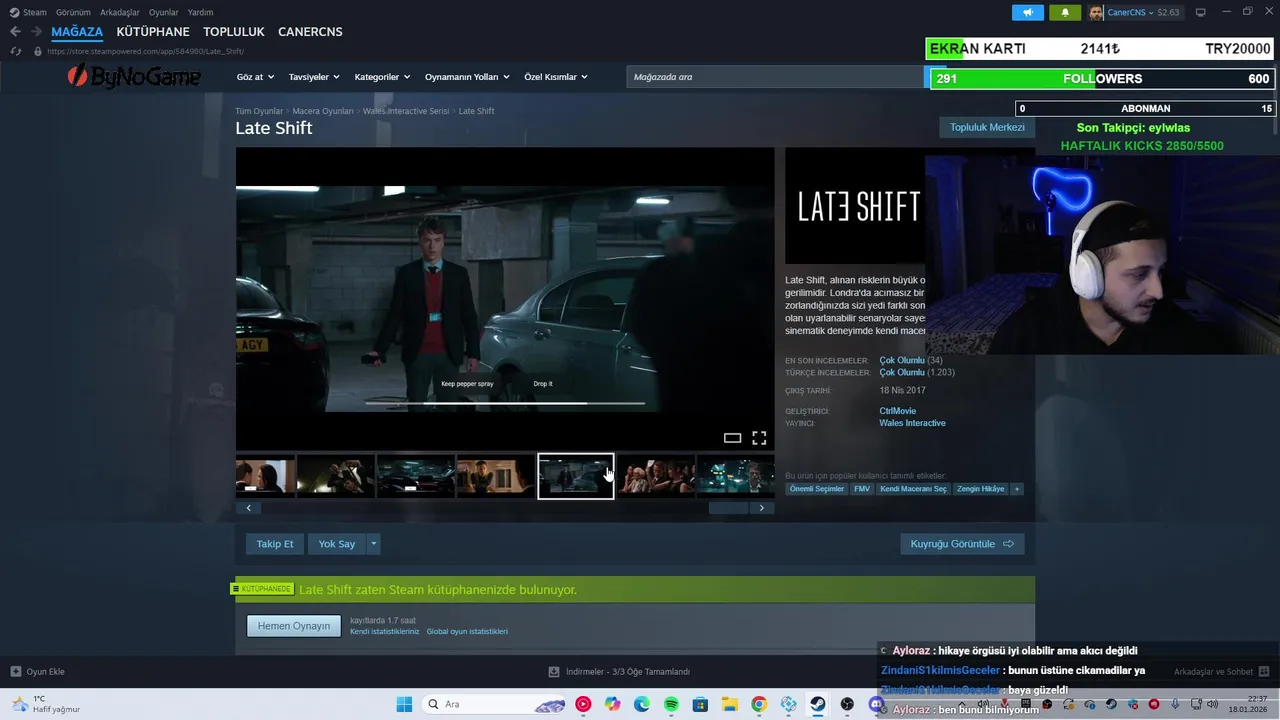Open the arrow dropdown beside Yok Say

[x=373, y=544]
